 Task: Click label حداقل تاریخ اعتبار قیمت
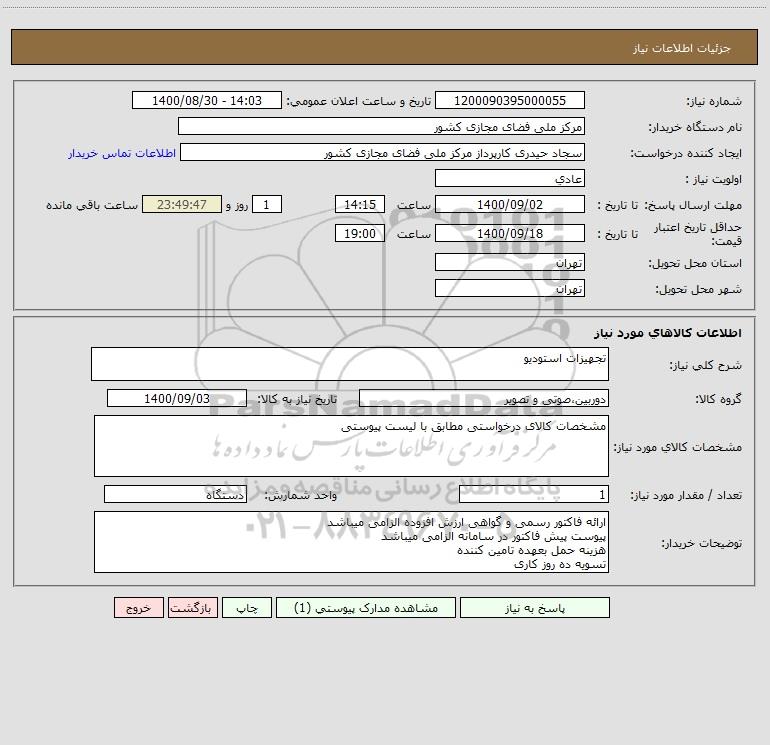click(698, 234)
